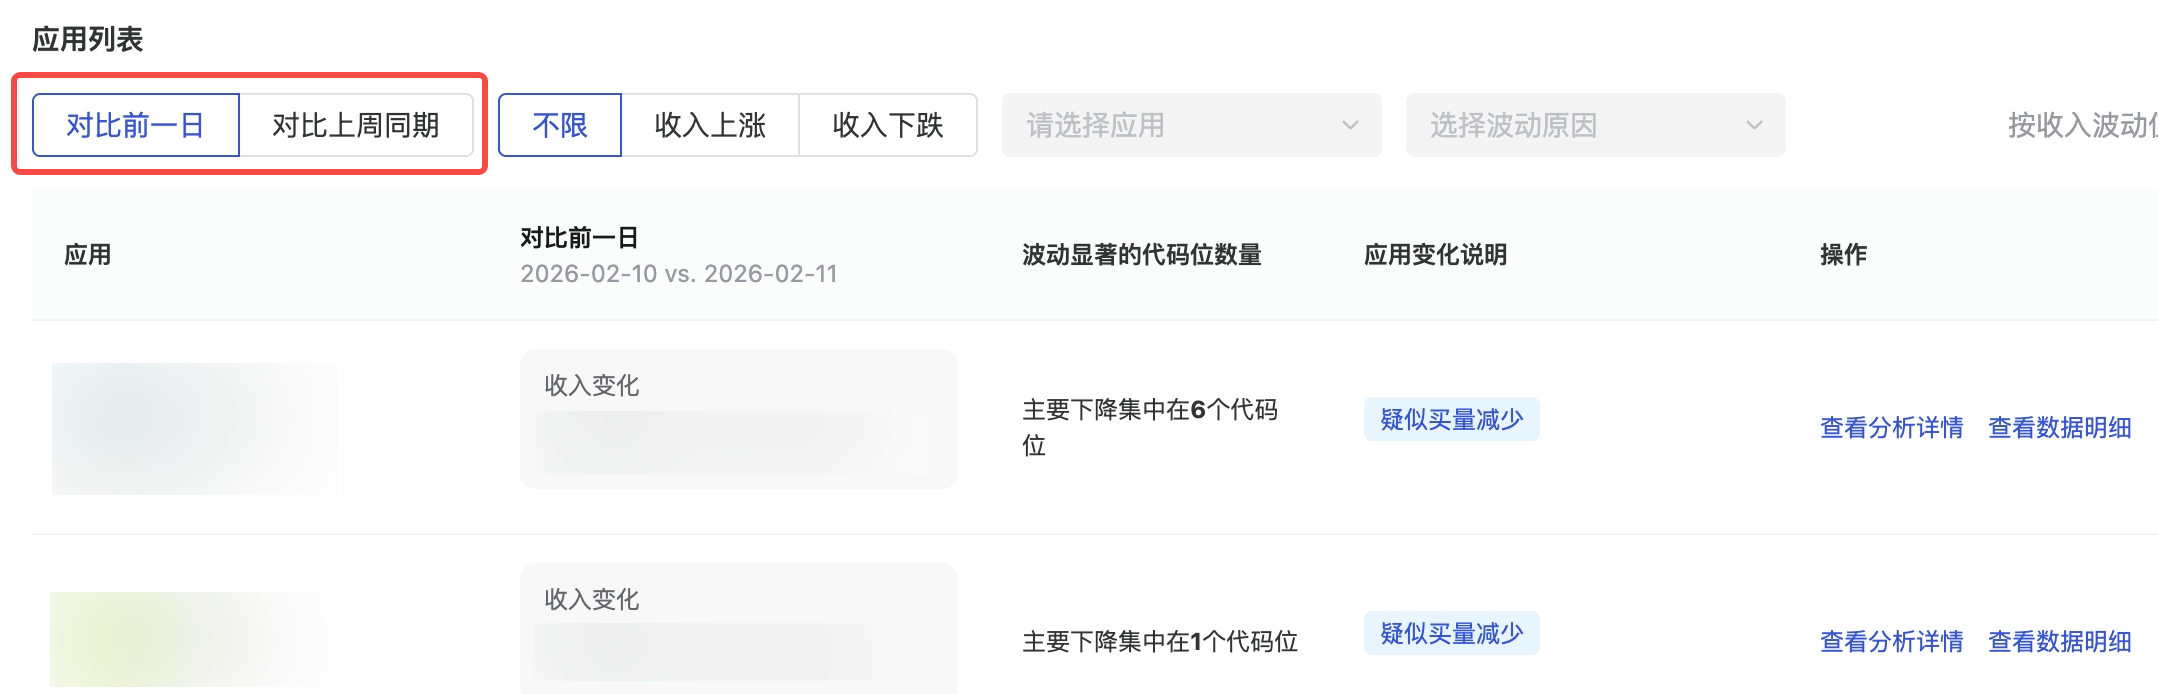This screenshot has width=2158, height=694.
Task: Click first row 疑似买量减少 tag
Action: click(x=1451, y=419)
